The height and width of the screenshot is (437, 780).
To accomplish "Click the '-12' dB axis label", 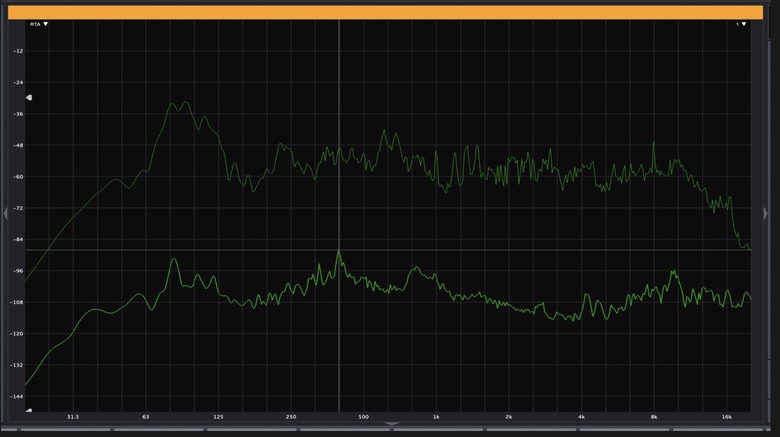I will pos(18,51).
